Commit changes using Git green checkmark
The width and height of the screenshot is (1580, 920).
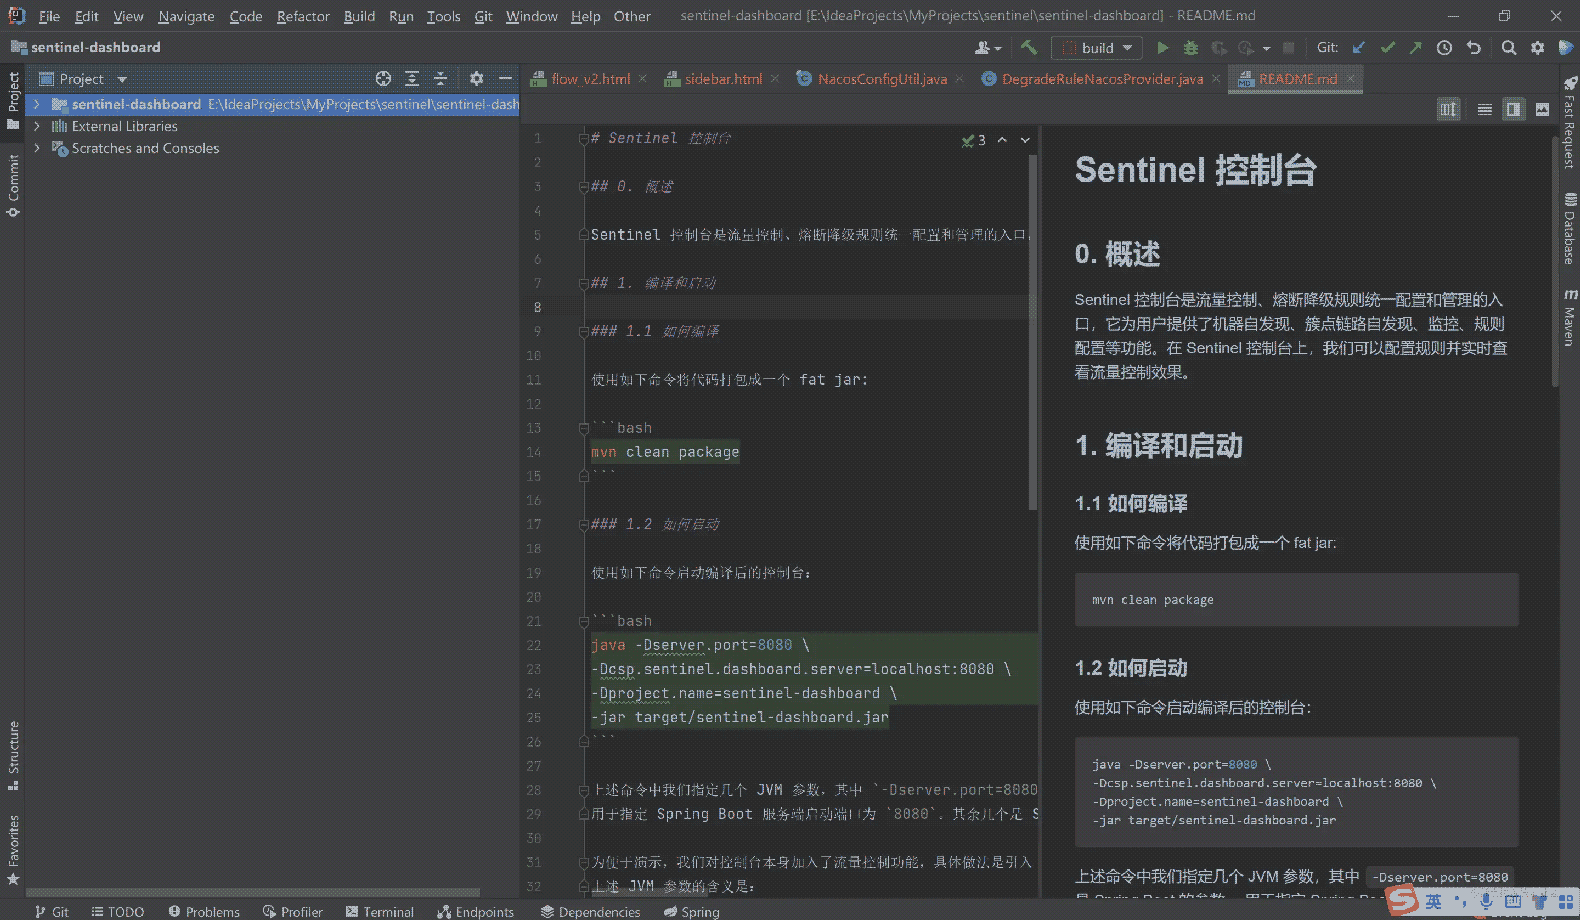(x=1387, y=48)
